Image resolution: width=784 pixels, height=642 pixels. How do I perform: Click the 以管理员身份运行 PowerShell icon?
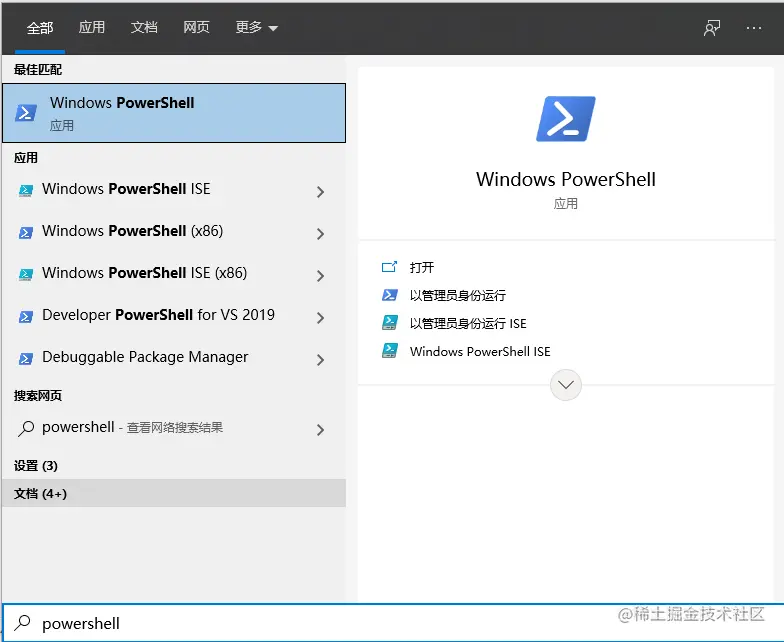390,295
